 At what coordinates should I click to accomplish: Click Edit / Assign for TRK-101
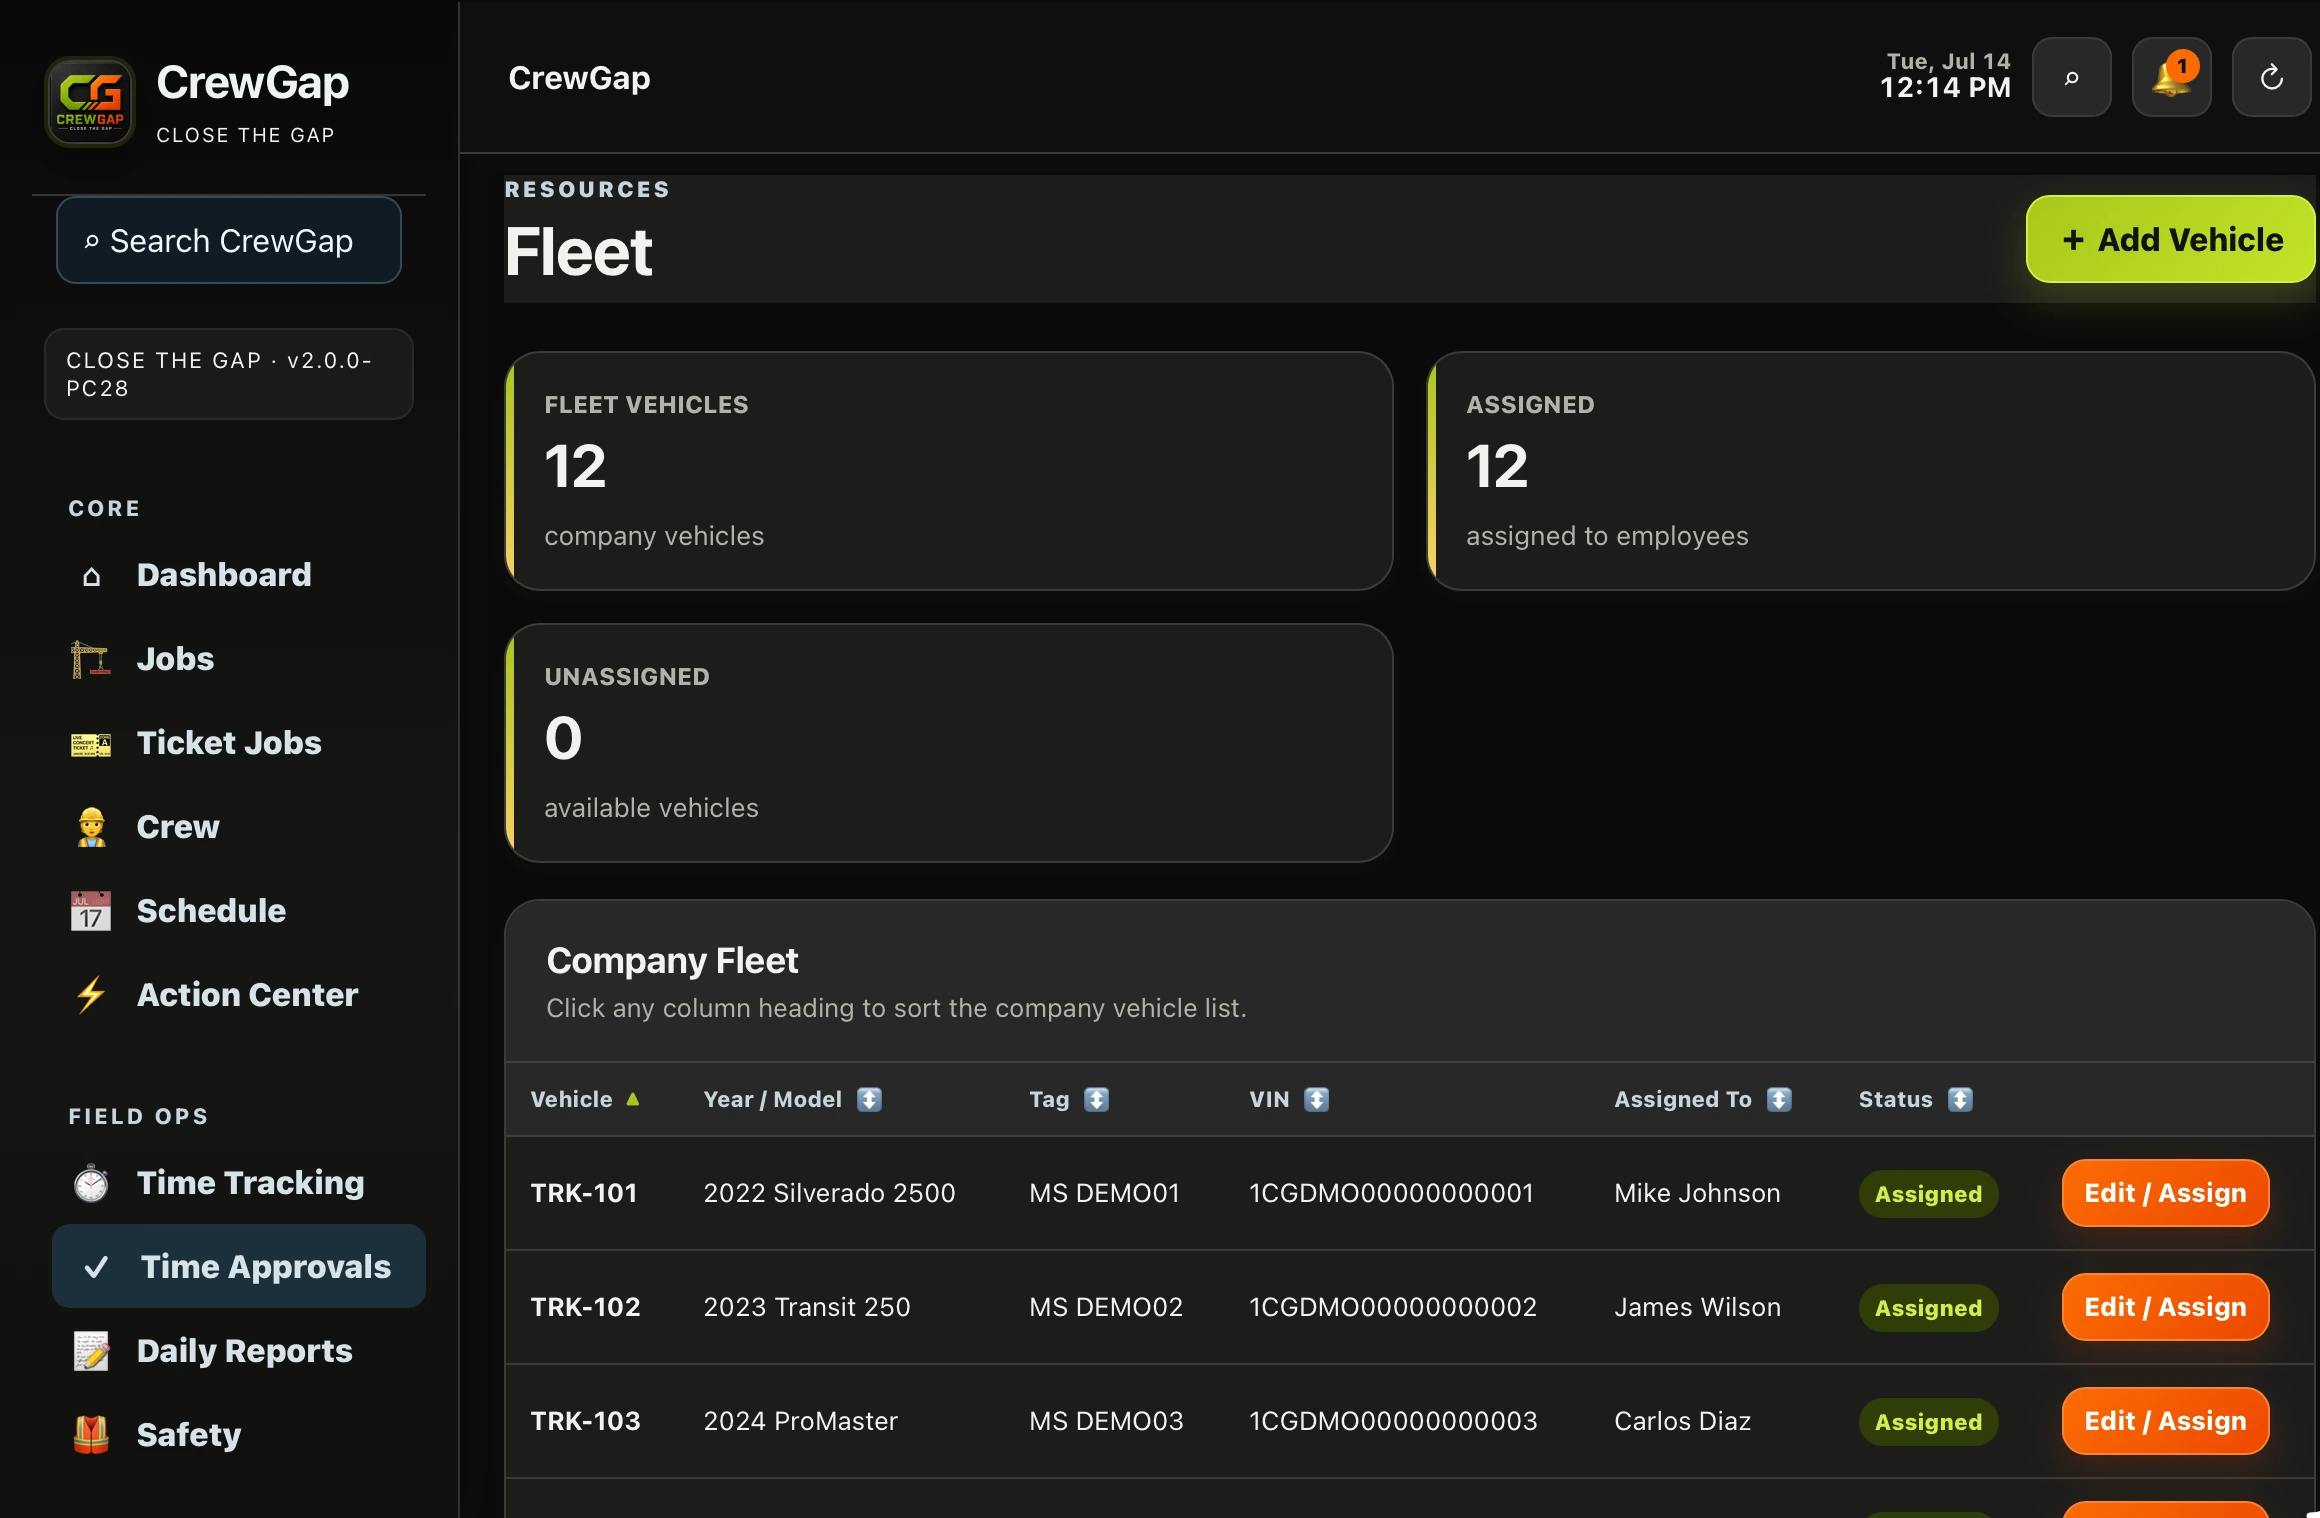tap(2165, 1194)
